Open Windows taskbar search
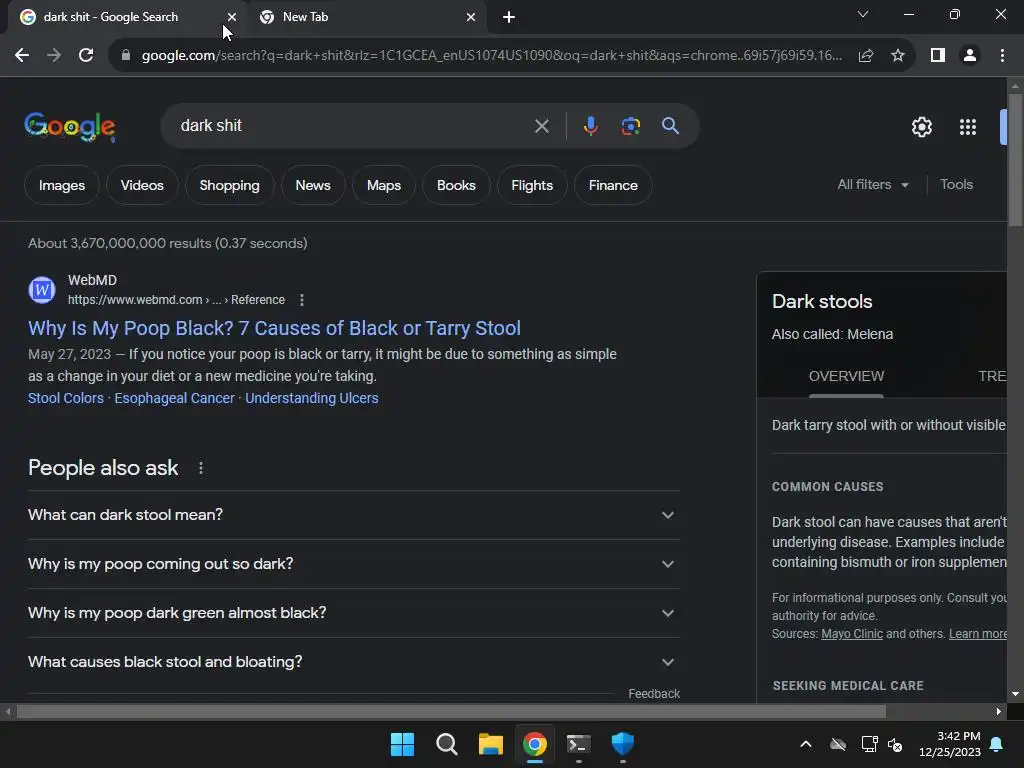Screen dimensions: 1024x768 click(447, 744)
